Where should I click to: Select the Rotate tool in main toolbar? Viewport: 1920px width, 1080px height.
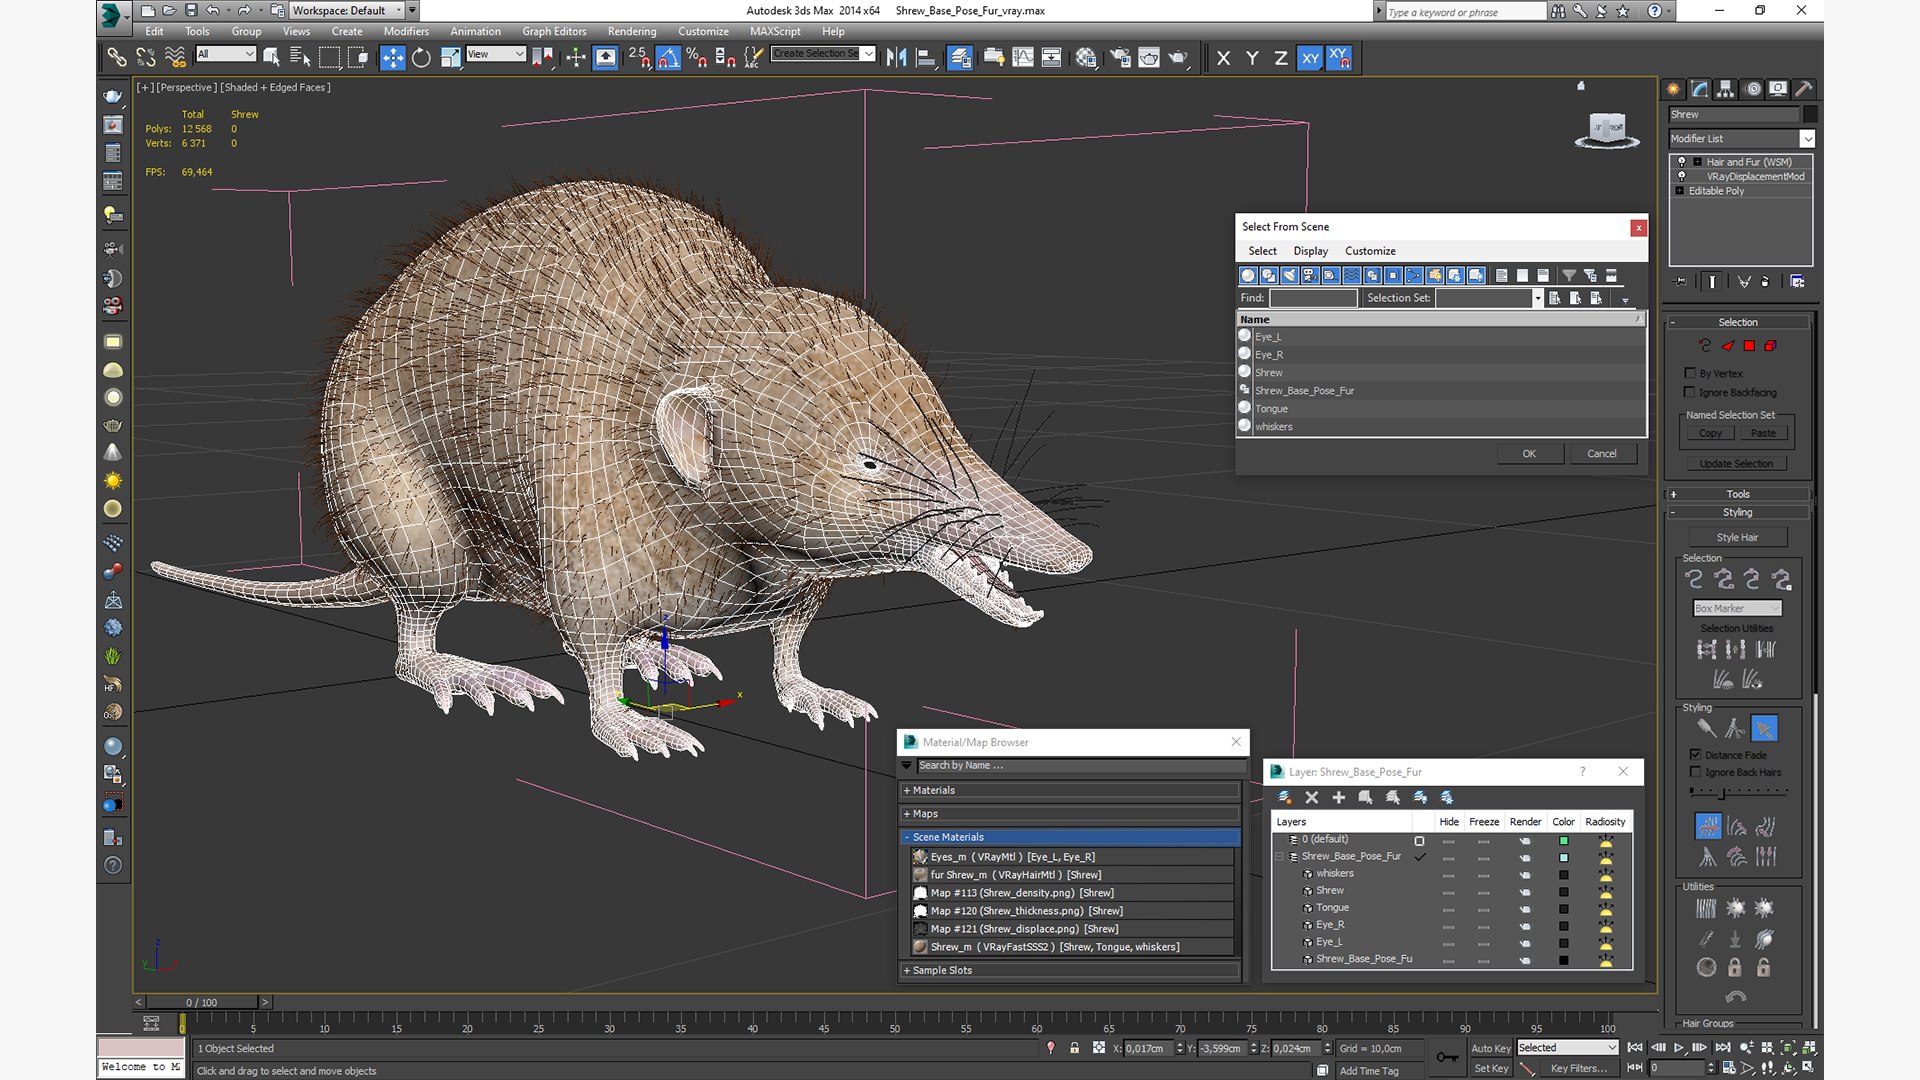click(421, 58)
